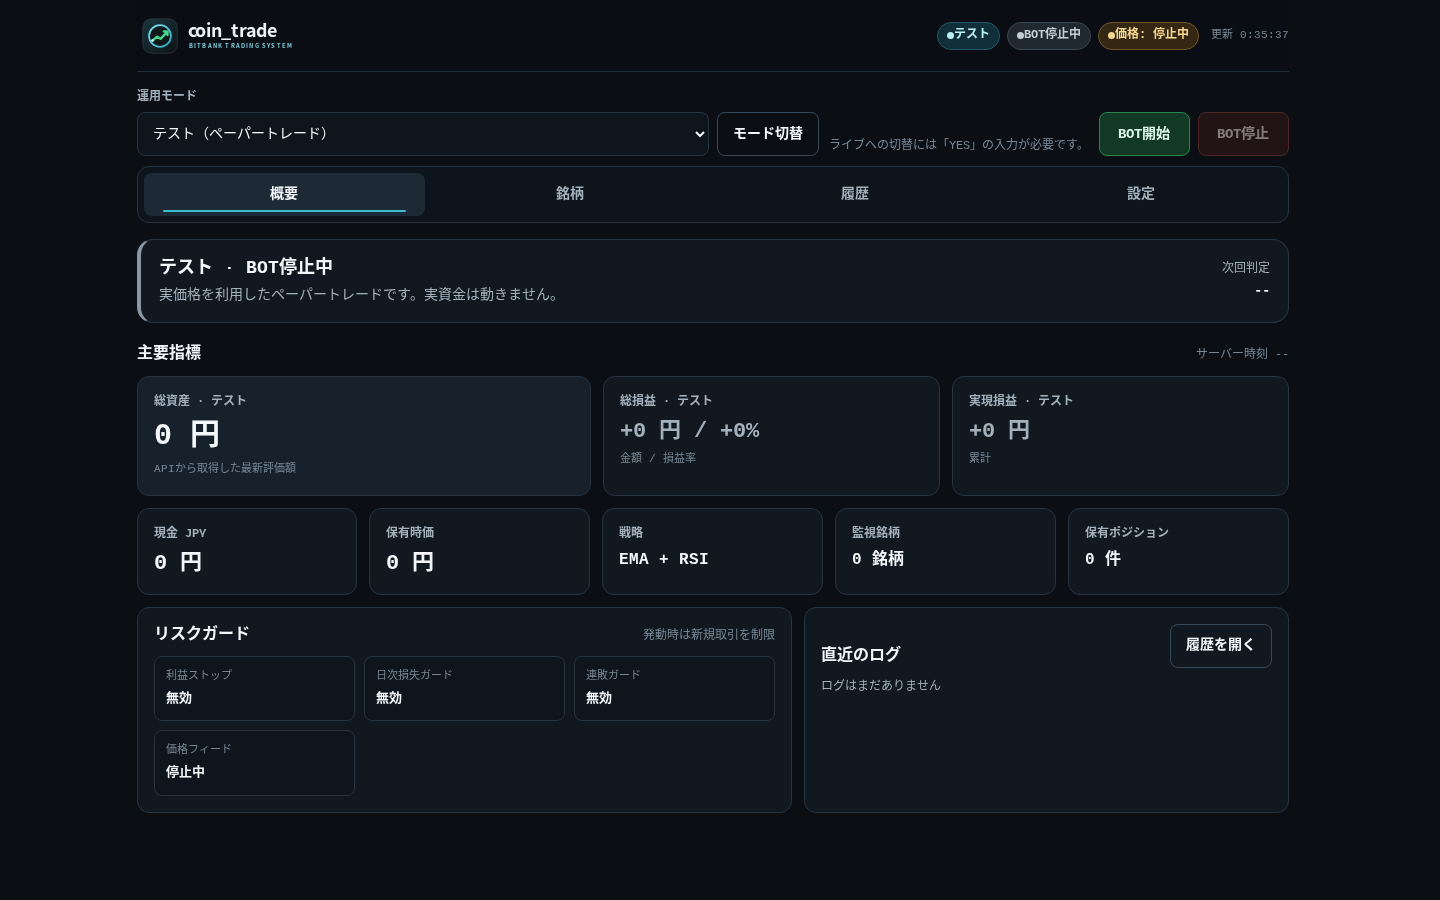Click the テスト · BOT停止中 banner title
The image size is (1440, 900).
[246, 267]
